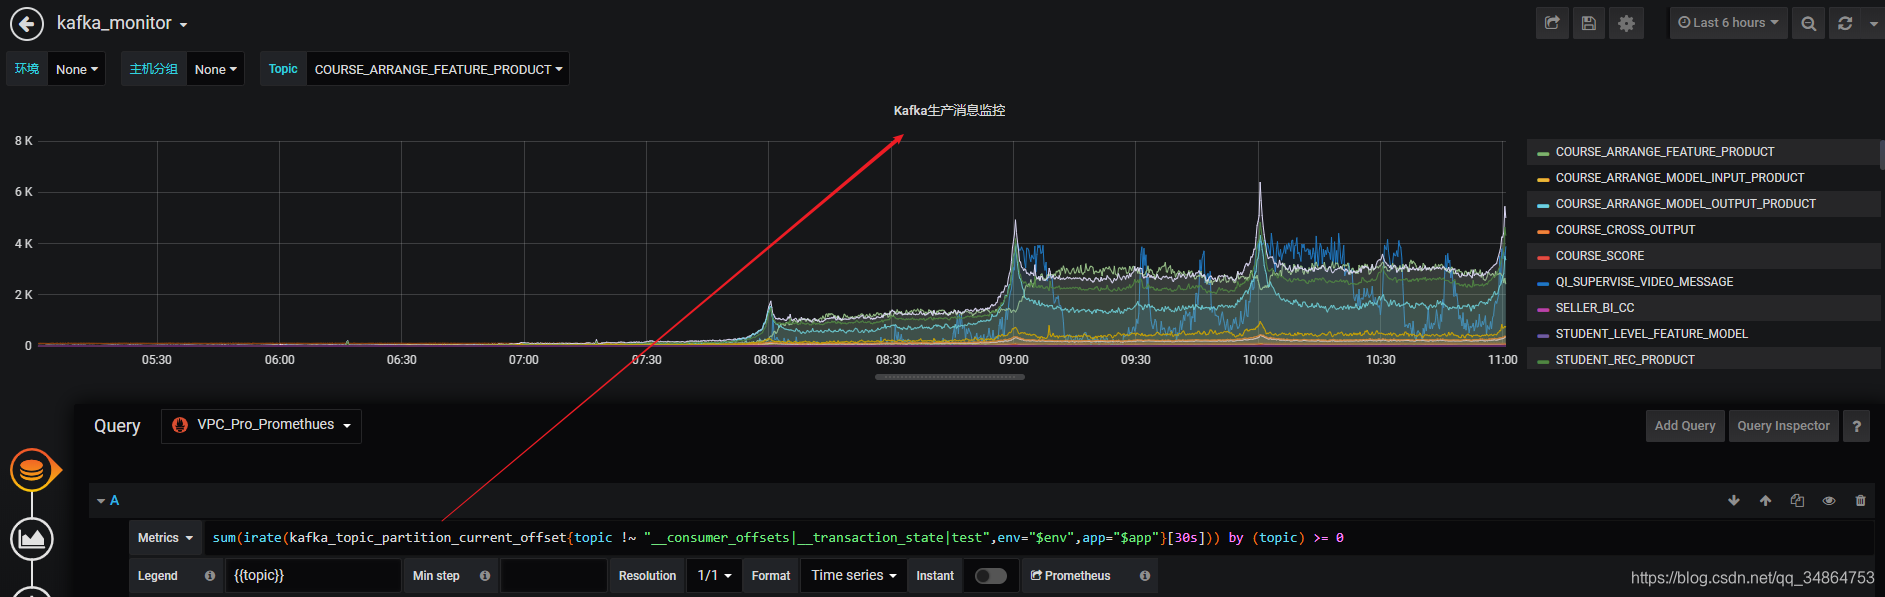This screenshot has width=1885, height=597.
Task: Toggle COURSE_ARRANGE_FEATURE_PRODUCT legend series
Action: click(1664, 152)
